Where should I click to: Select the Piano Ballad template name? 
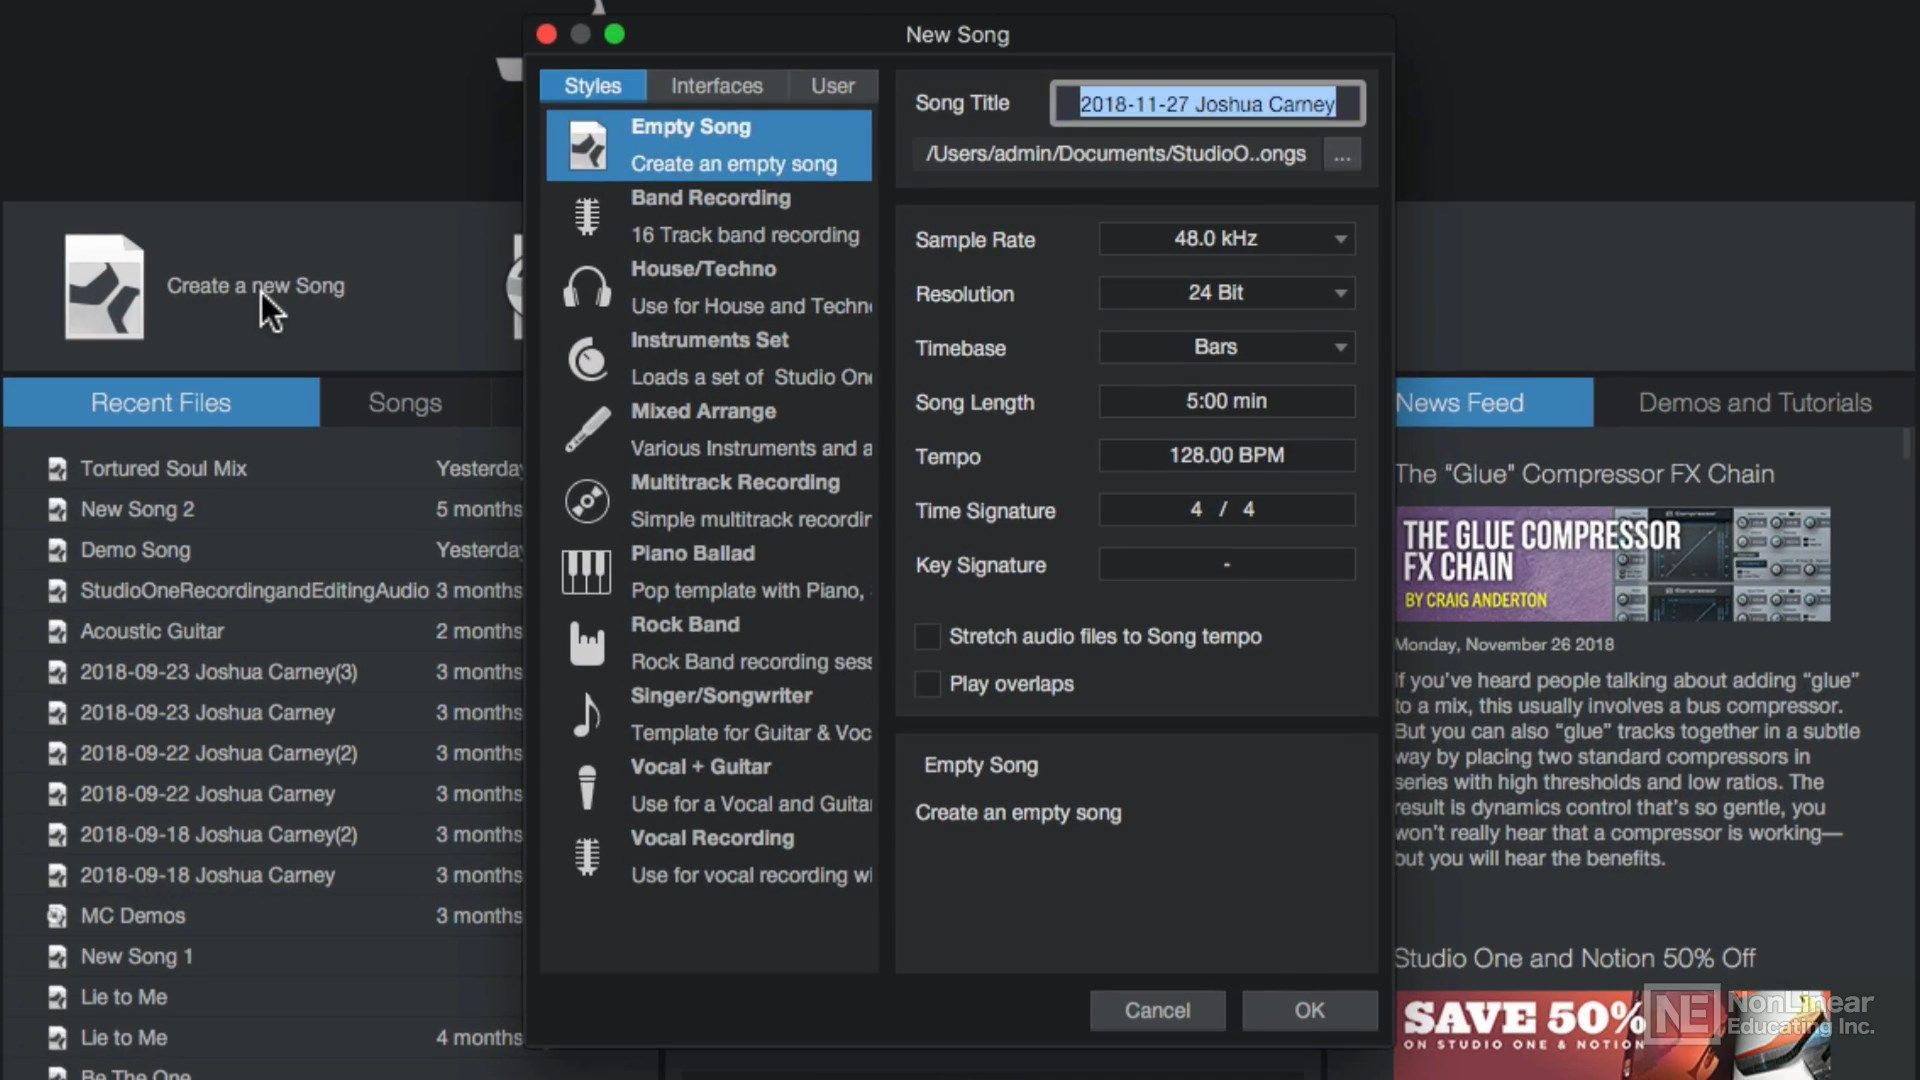click(693, 554)
